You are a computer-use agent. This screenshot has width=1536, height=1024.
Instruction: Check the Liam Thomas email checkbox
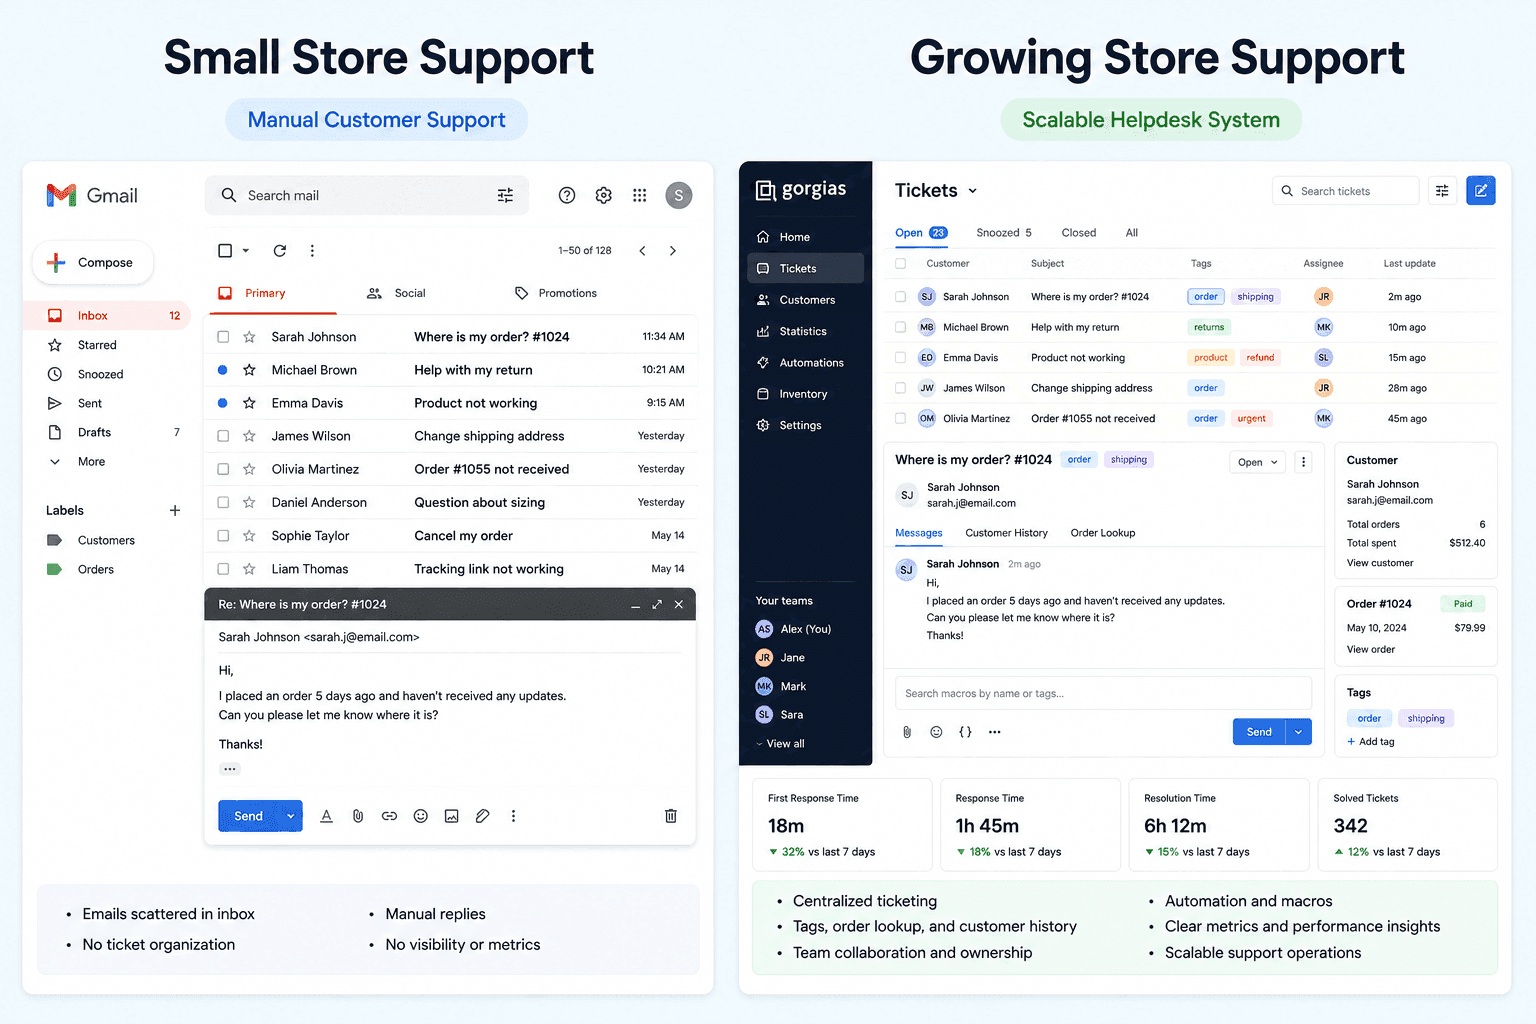click(x=223, y=569)
